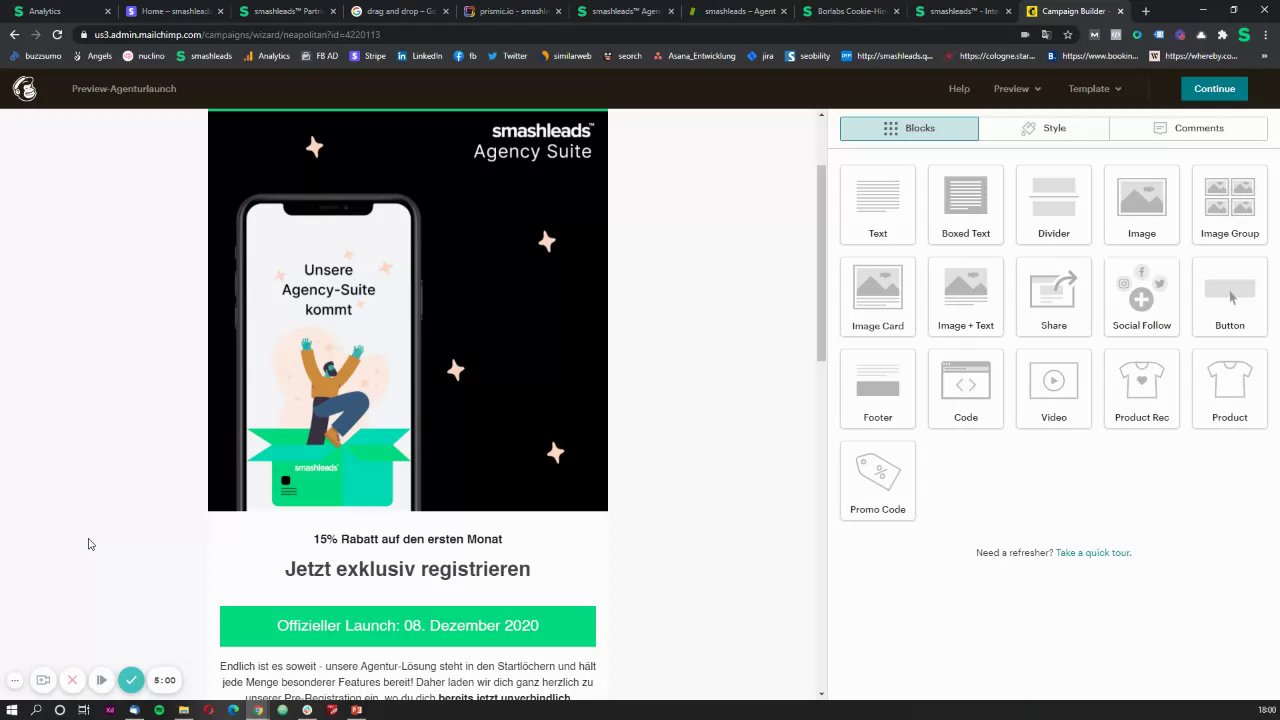
Task: Open the seobility bookmark
Action: [x=809, y=56]
